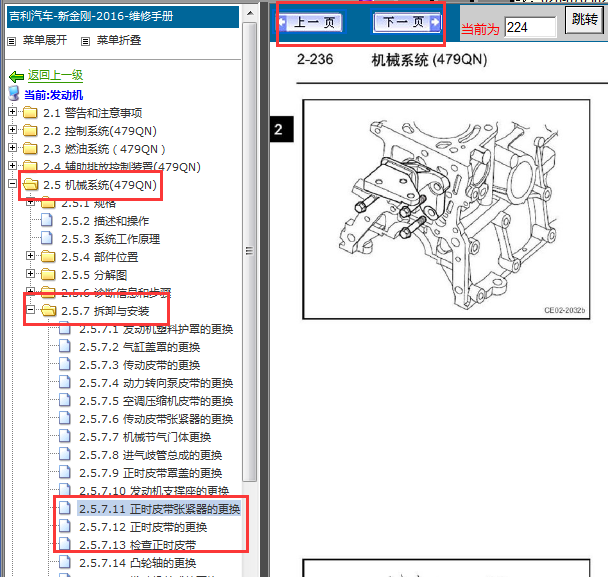This screenshot has width=608, height=577.
Task: Expand the 2.5.4 部件位置 node
Action: click(x=30, y=256)
